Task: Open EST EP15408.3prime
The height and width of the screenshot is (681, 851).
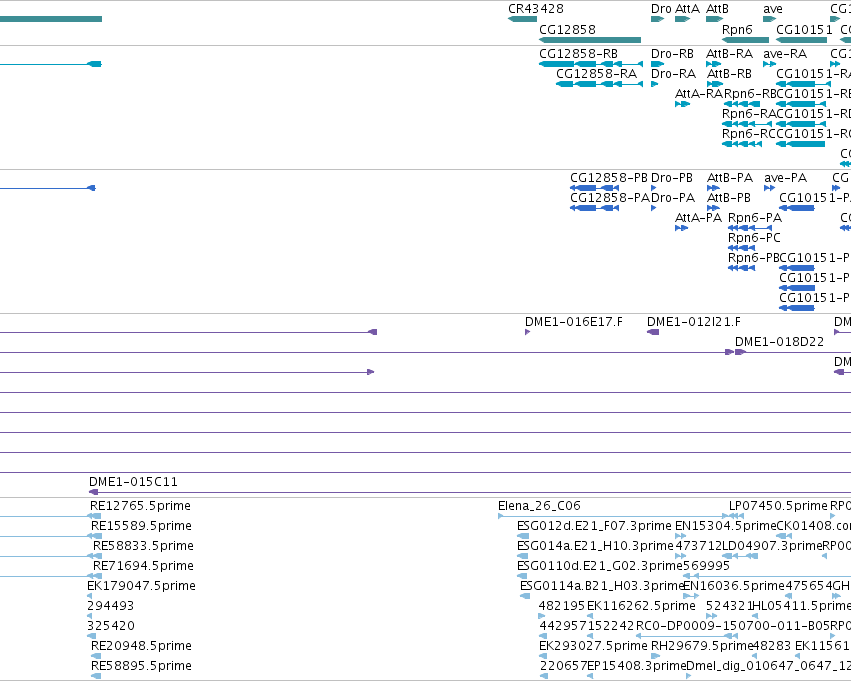Action: (x=636, y=666)
